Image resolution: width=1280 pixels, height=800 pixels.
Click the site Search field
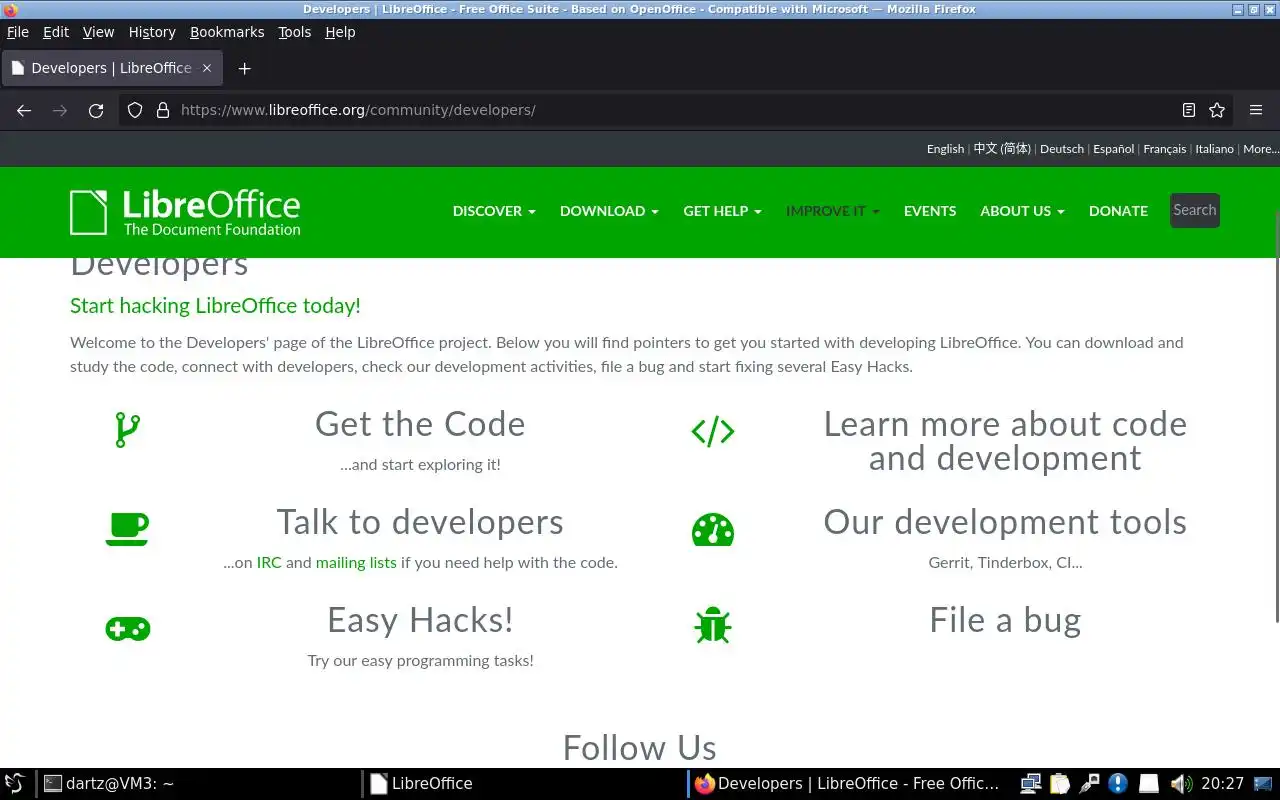tap(1195, 210)
